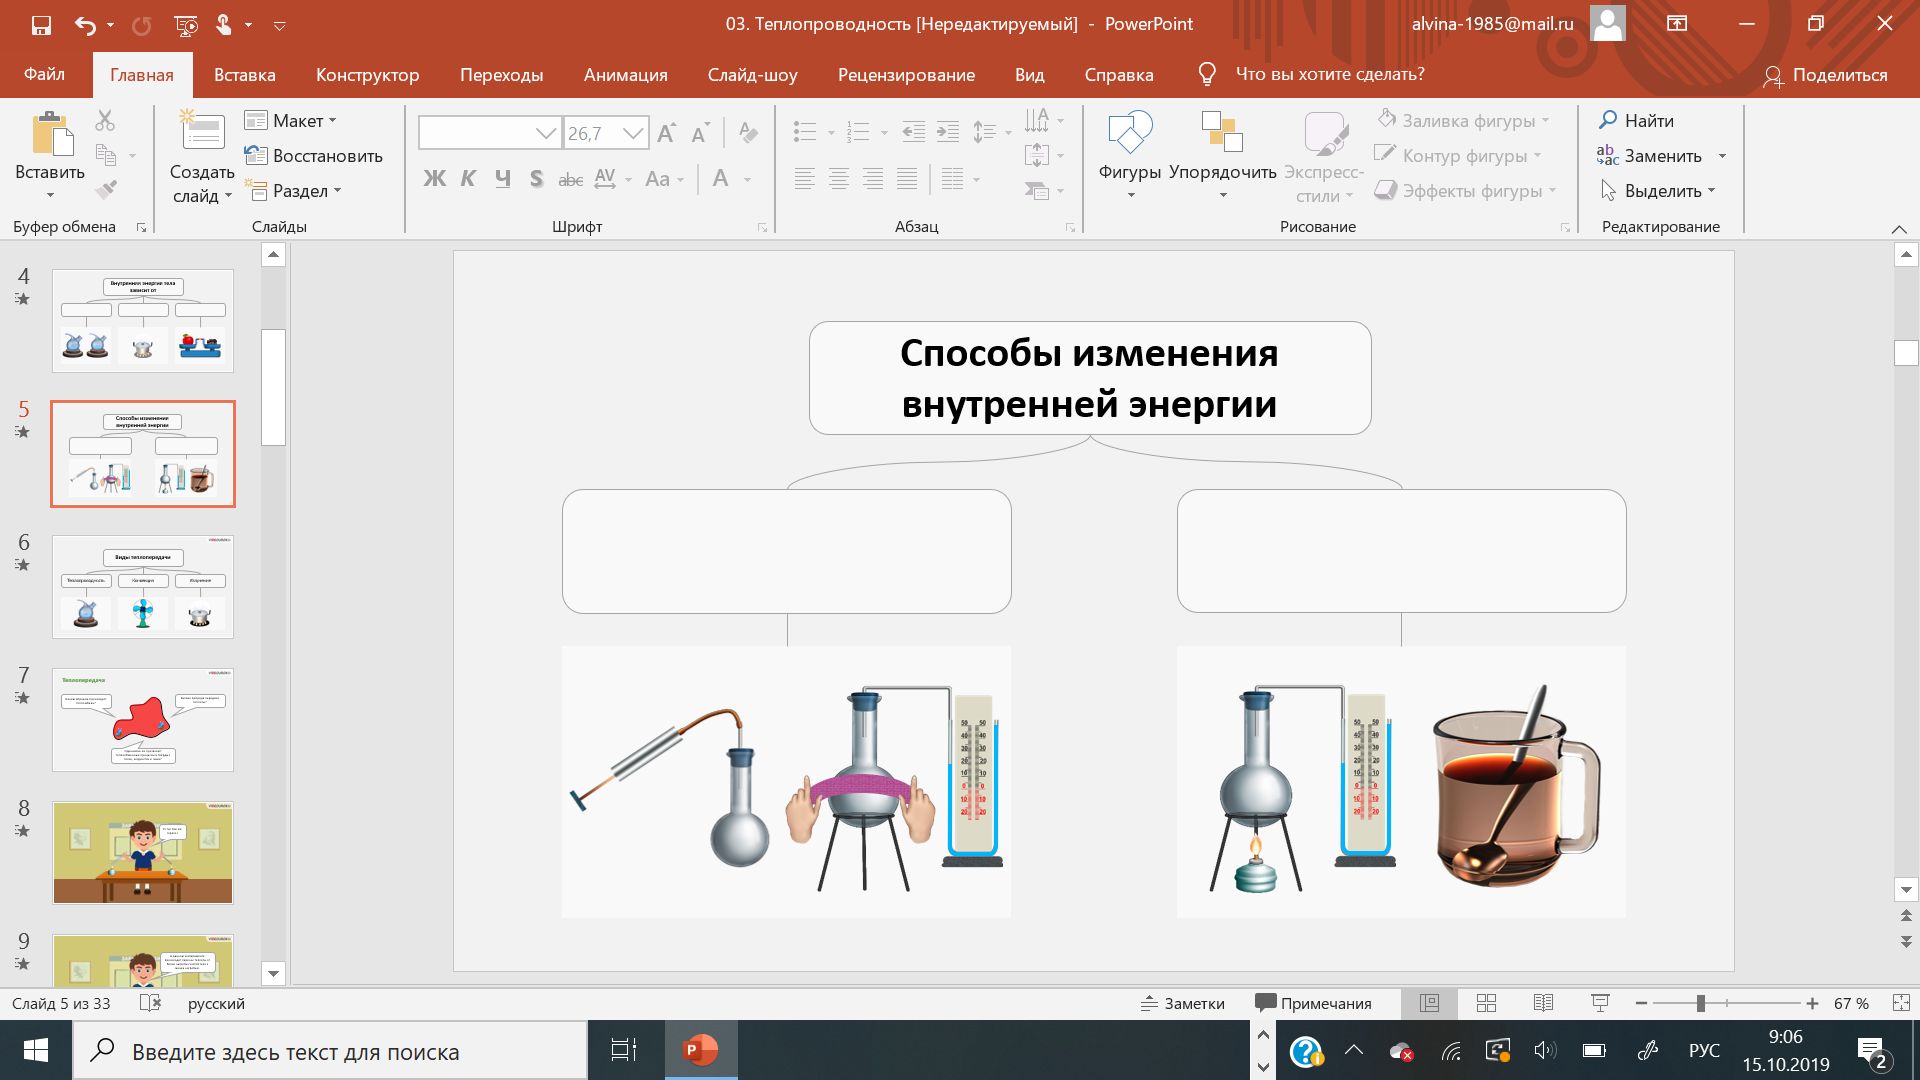Scroll down in the slides panel

click(272, 975)
